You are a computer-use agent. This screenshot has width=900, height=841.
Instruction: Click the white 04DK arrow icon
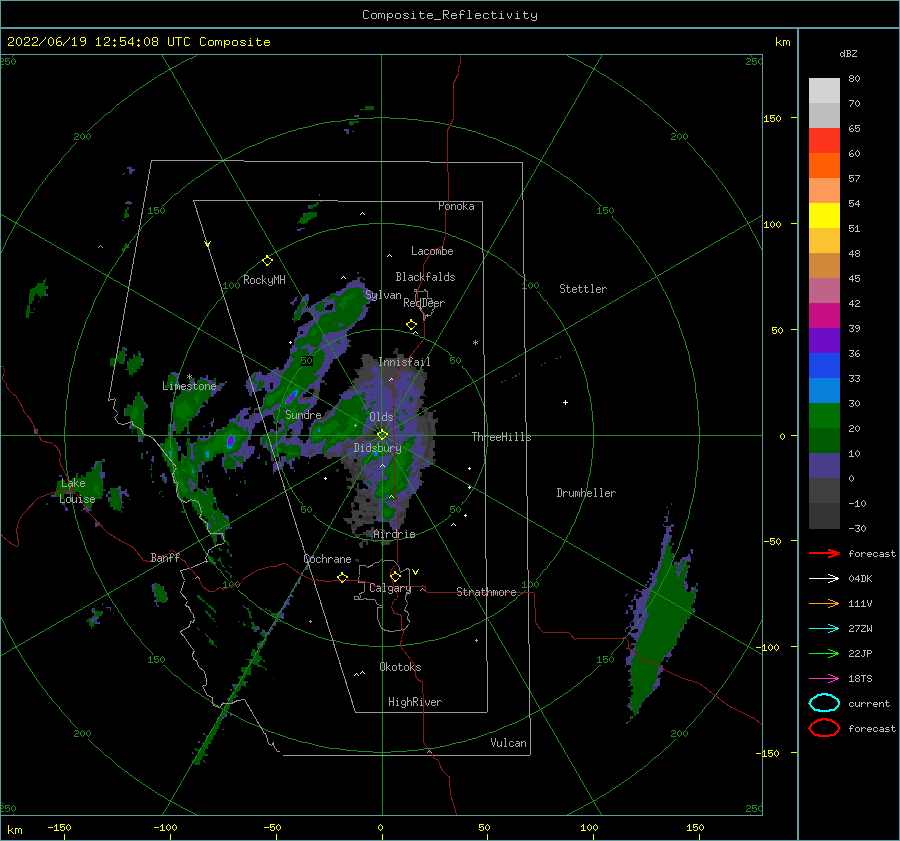824,578
